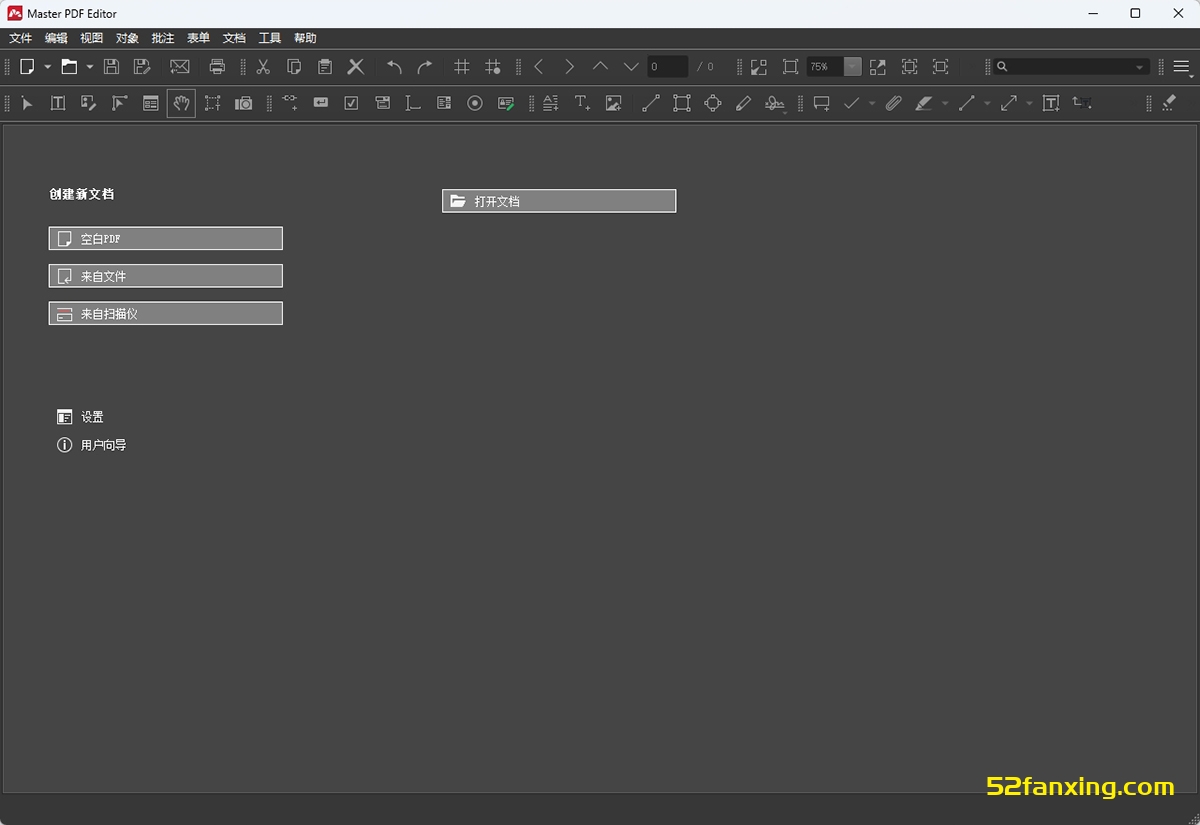
Task: Click the attach file paperclip icon
Action: tap(893, 103)
